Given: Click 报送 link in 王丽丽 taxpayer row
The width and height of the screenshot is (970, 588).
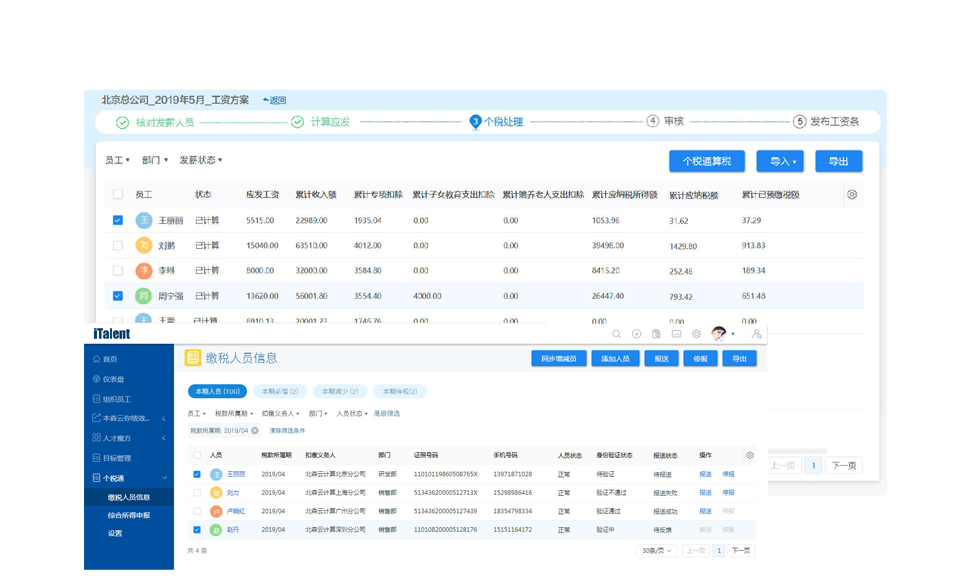Looking at the screenshot, I should click(705, 474).
